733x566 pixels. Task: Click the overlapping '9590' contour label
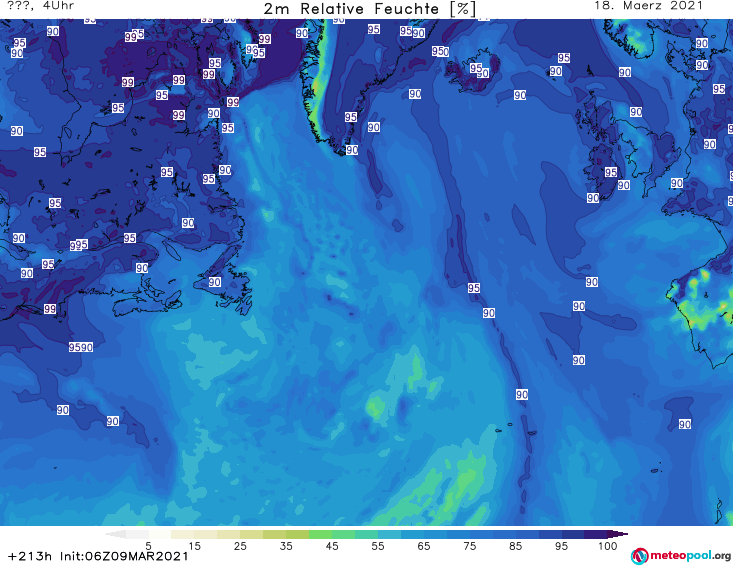click(x=81, y=347)
